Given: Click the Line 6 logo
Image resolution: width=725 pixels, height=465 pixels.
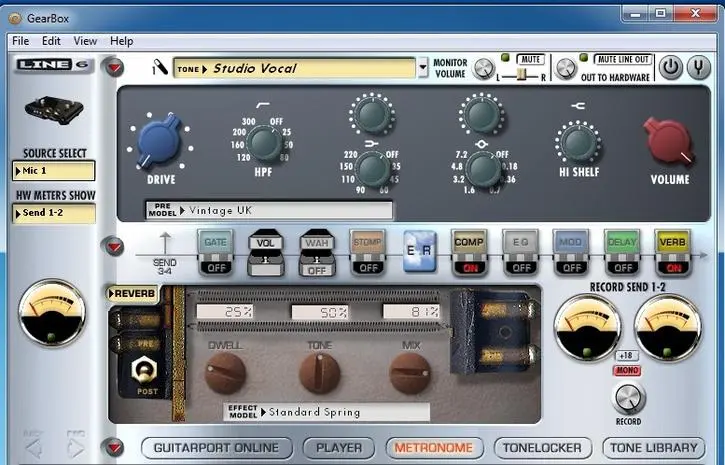Looking at the screenshot, I should [x=53, y=64].
